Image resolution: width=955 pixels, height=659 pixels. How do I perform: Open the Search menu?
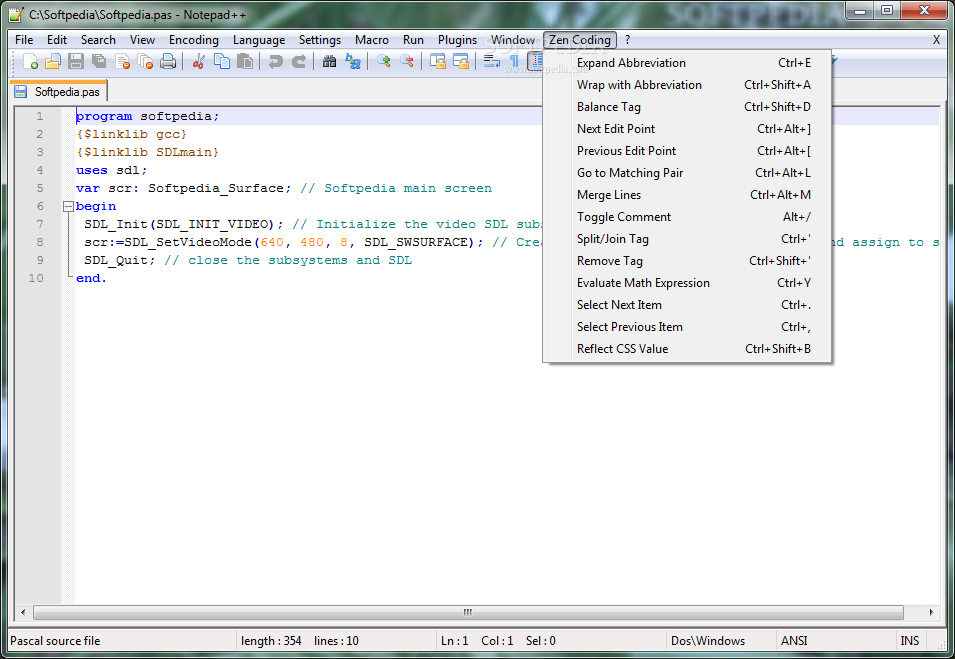click(98, 40)
